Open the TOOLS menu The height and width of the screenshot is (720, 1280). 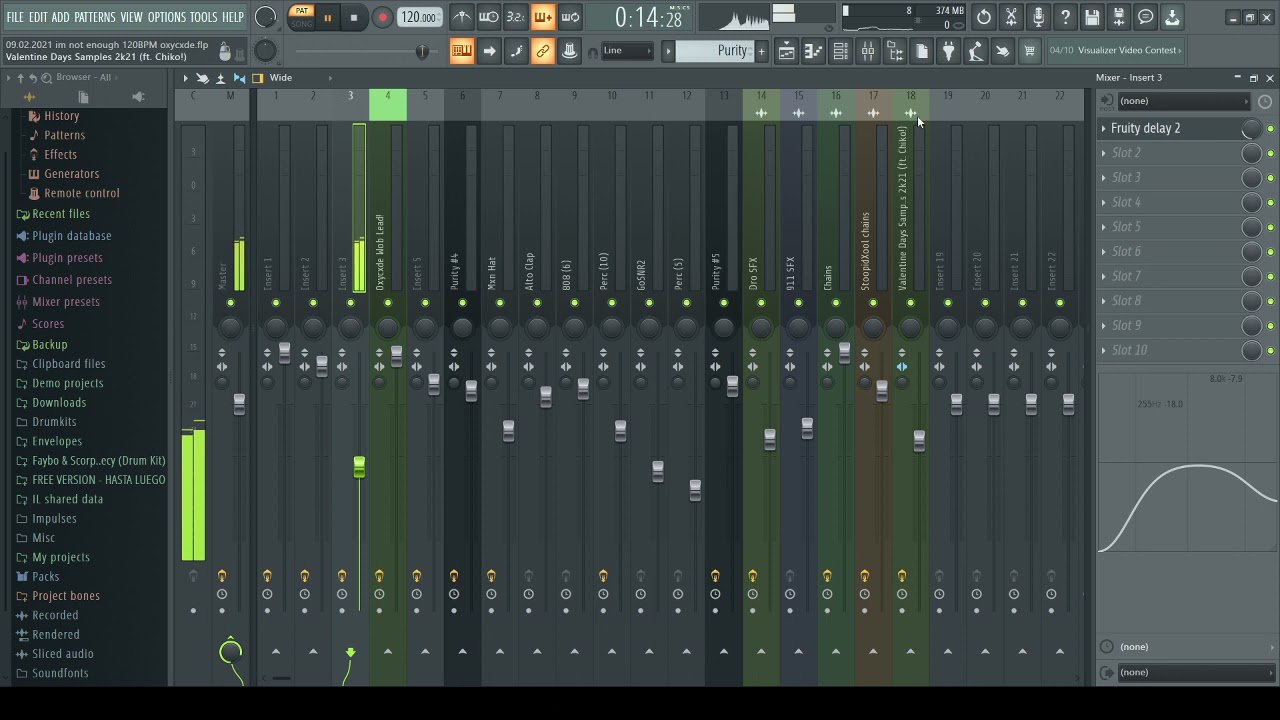coord(203,17)
